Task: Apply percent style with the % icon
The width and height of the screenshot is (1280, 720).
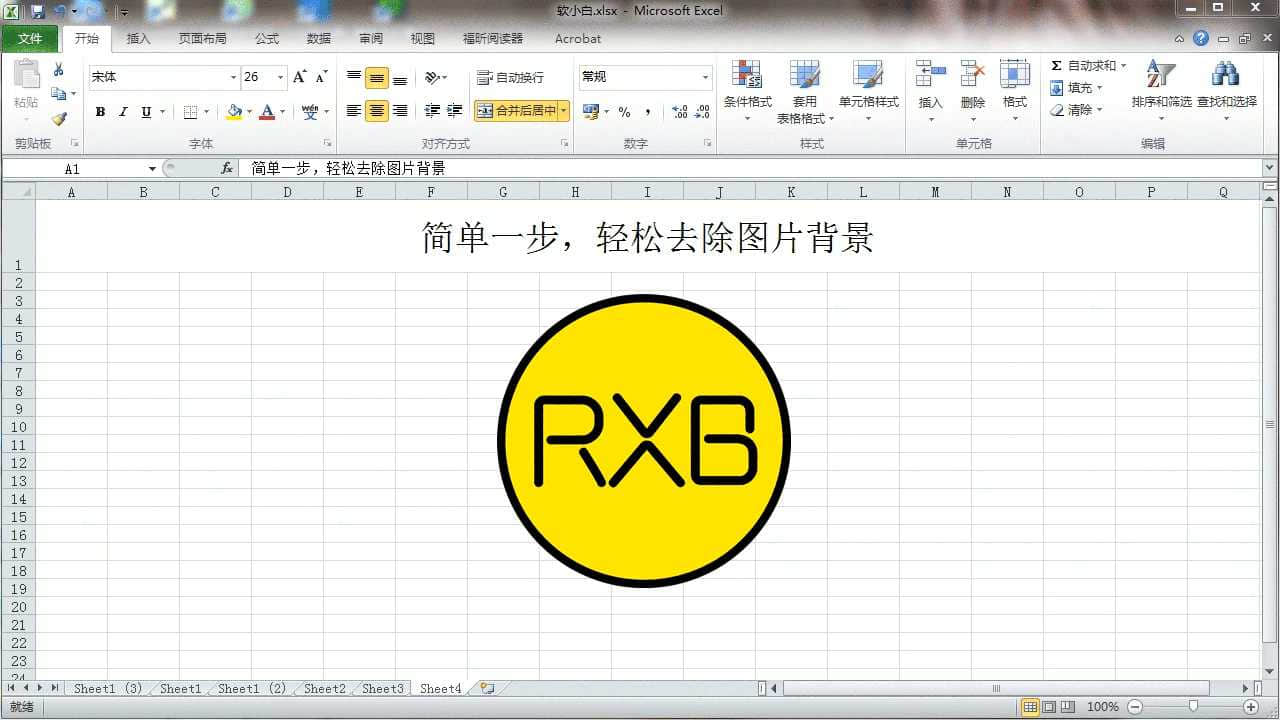Action: coord(624,112)
